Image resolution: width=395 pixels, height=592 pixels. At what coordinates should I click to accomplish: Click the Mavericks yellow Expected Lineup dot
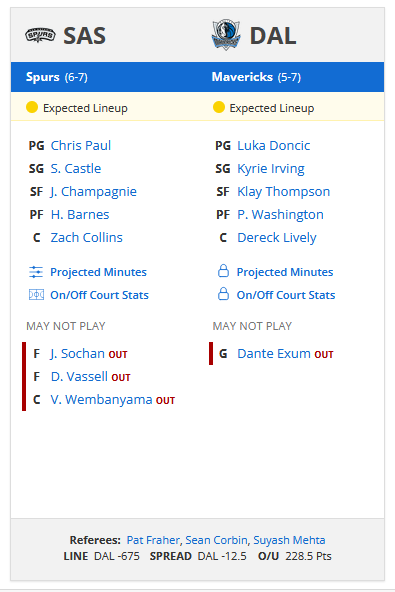(219, 107)
